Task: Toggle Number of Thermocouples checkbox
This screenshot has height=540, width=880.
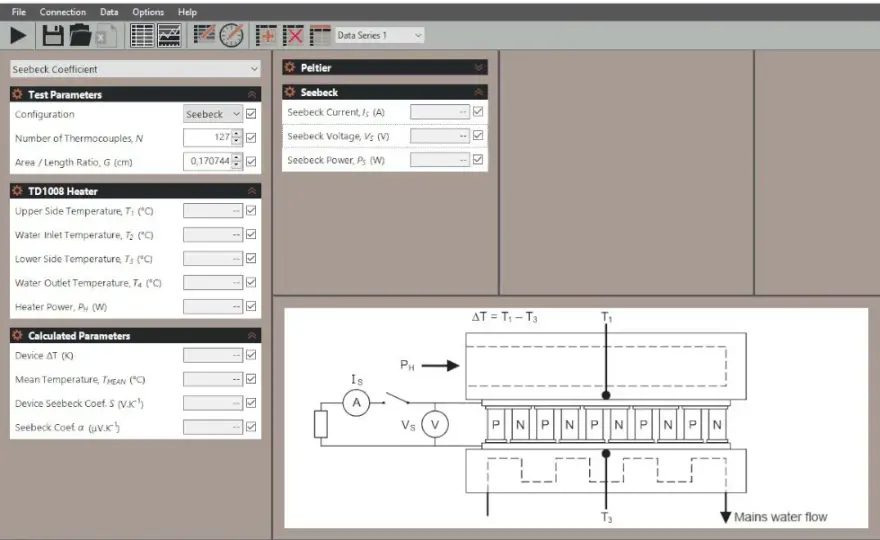Action: pos(251,138)
